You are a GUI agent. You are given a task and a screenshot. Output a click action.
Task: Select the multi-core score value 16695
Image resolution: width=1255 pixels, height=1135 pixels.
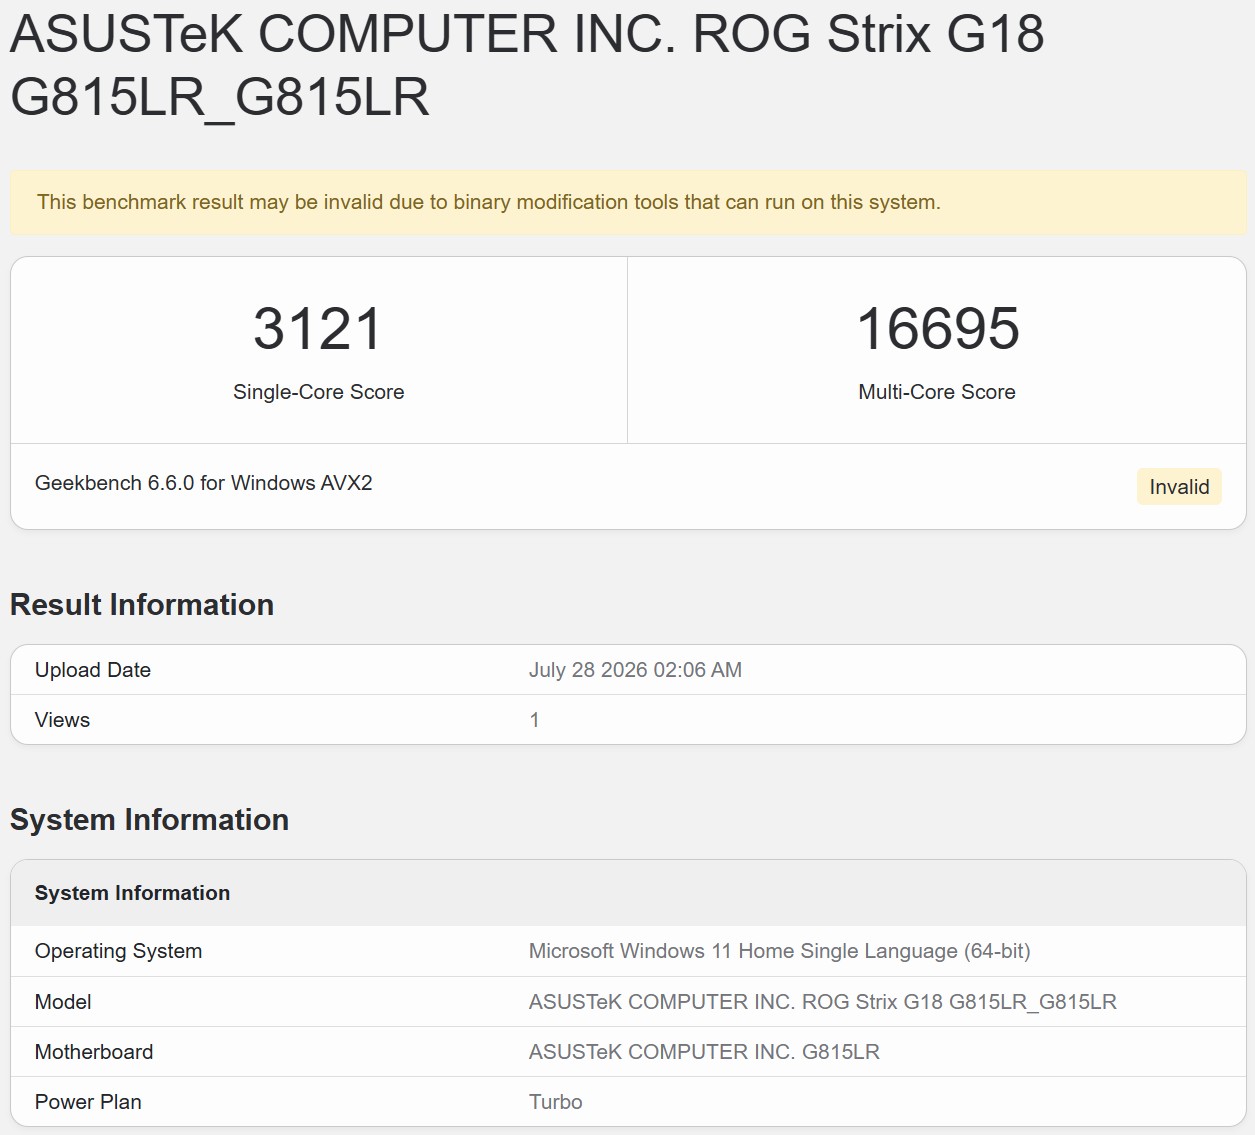pos(937,329)
